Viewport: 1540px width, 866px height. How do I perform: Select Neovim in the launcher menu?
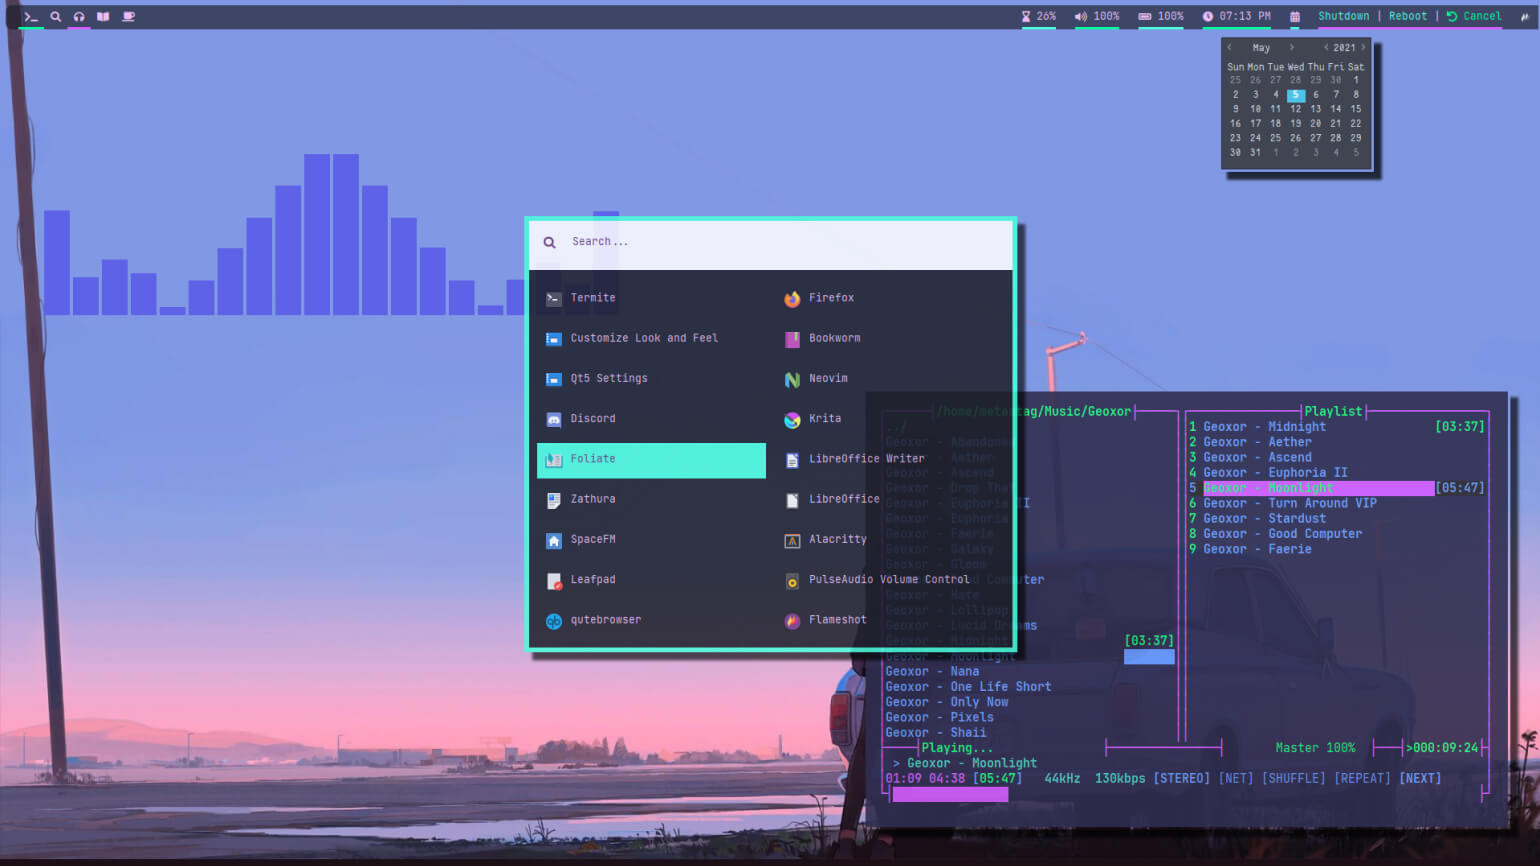click(827, 379)
